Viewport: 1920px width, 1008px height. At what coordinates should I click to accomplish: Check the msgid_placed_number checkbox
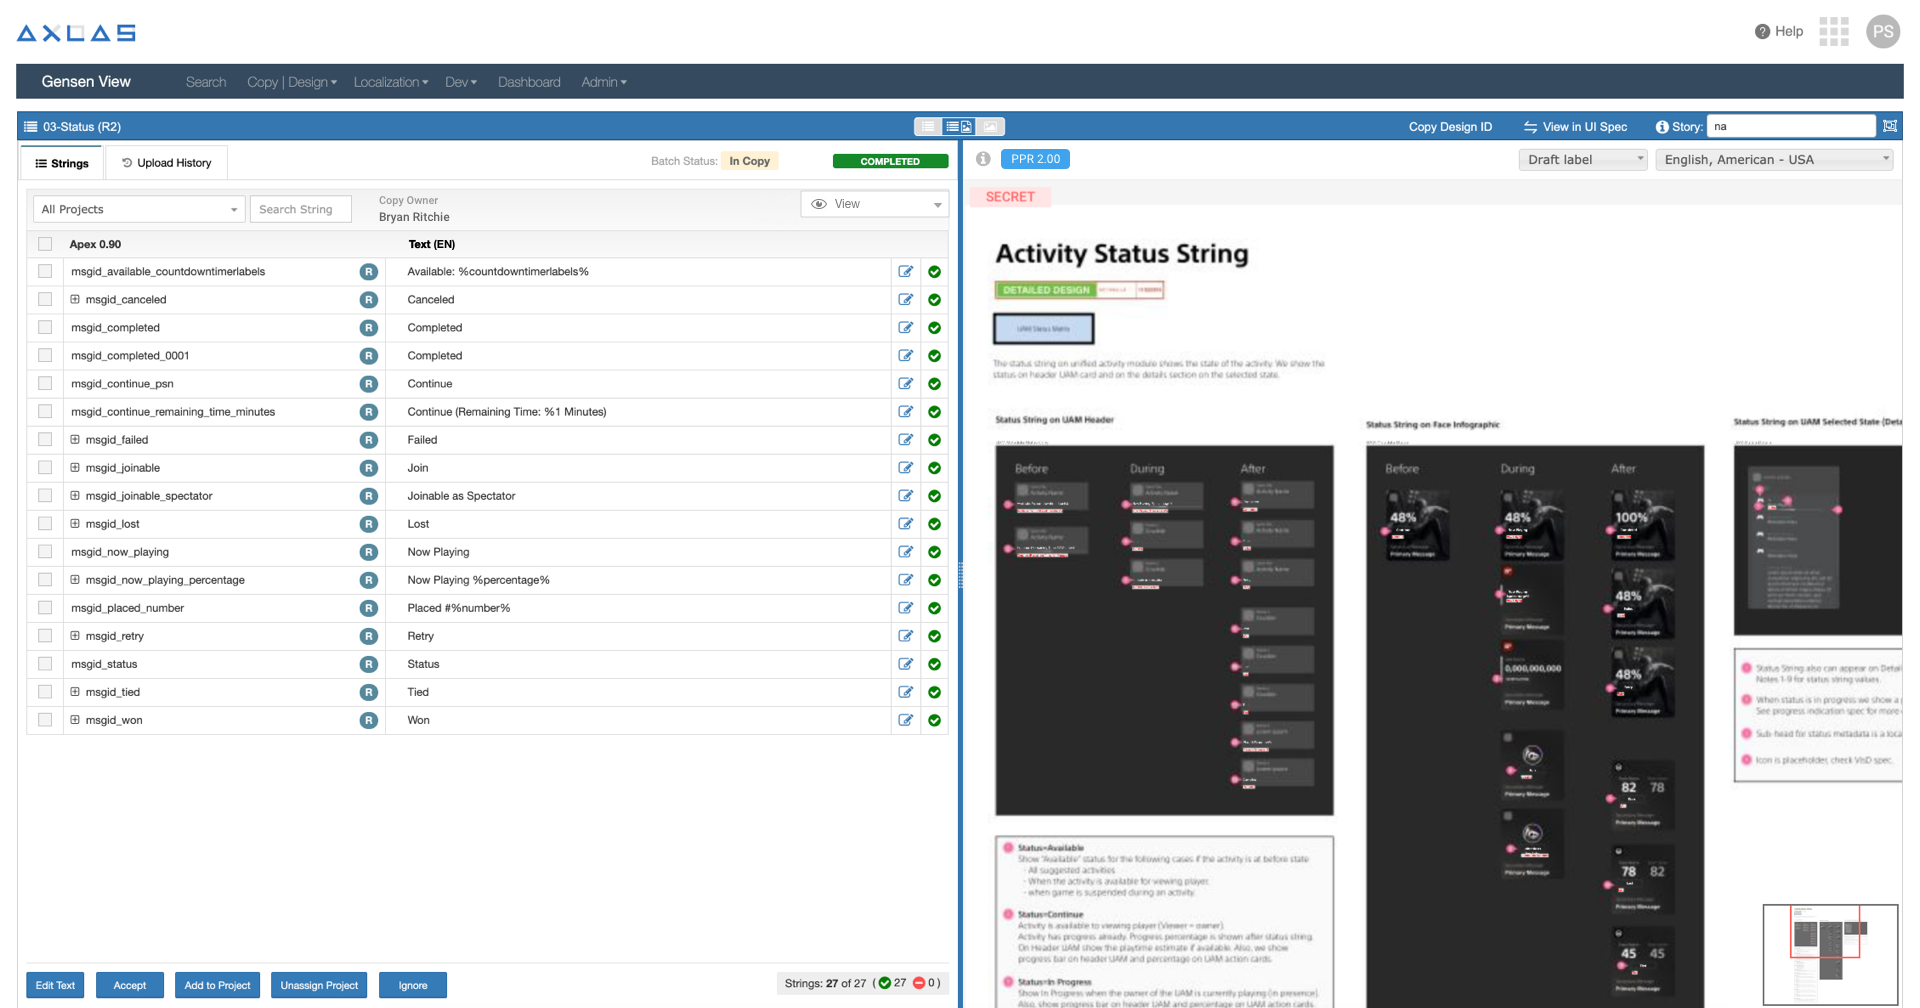tap(45, 607)
